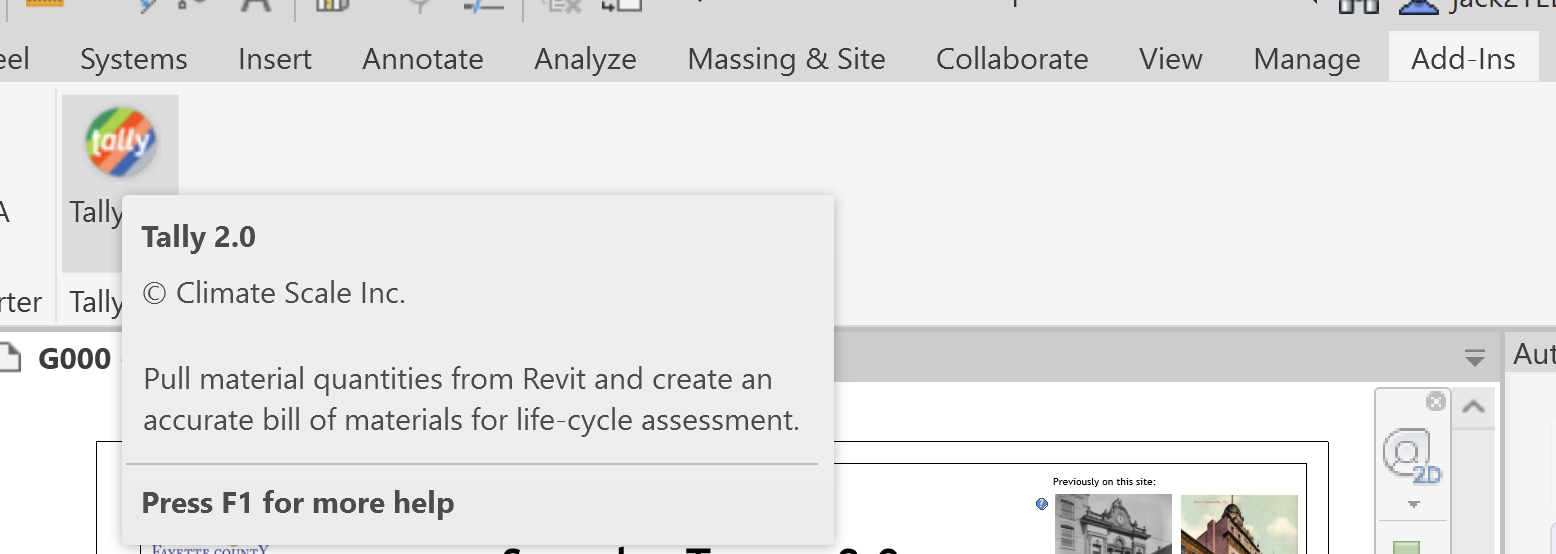Go to the Collaborate tab
The image size is (1556, 554).
tap(1012, 59)
